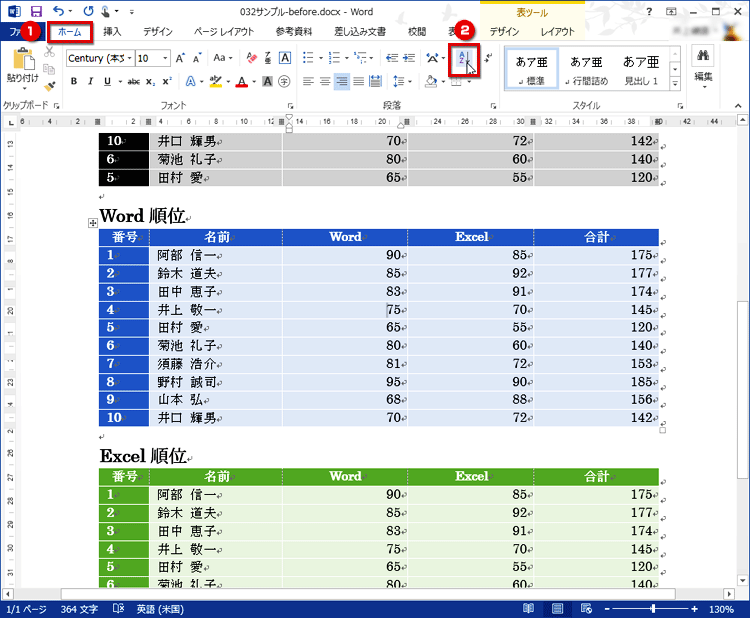Decrease paragraph indent
The image size is (750, 618).
tap(392, 58)
